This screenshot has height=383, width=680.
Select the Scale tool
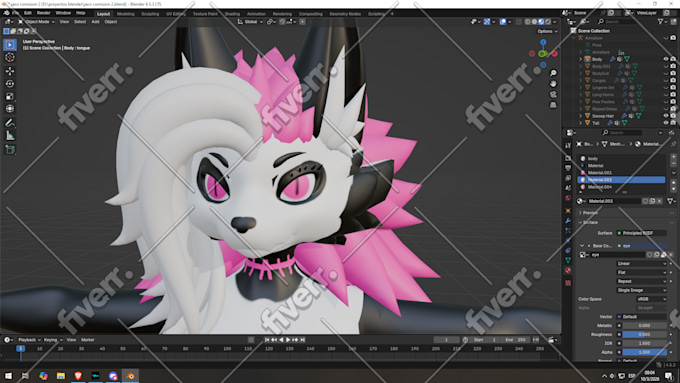[x=10, y=96]
